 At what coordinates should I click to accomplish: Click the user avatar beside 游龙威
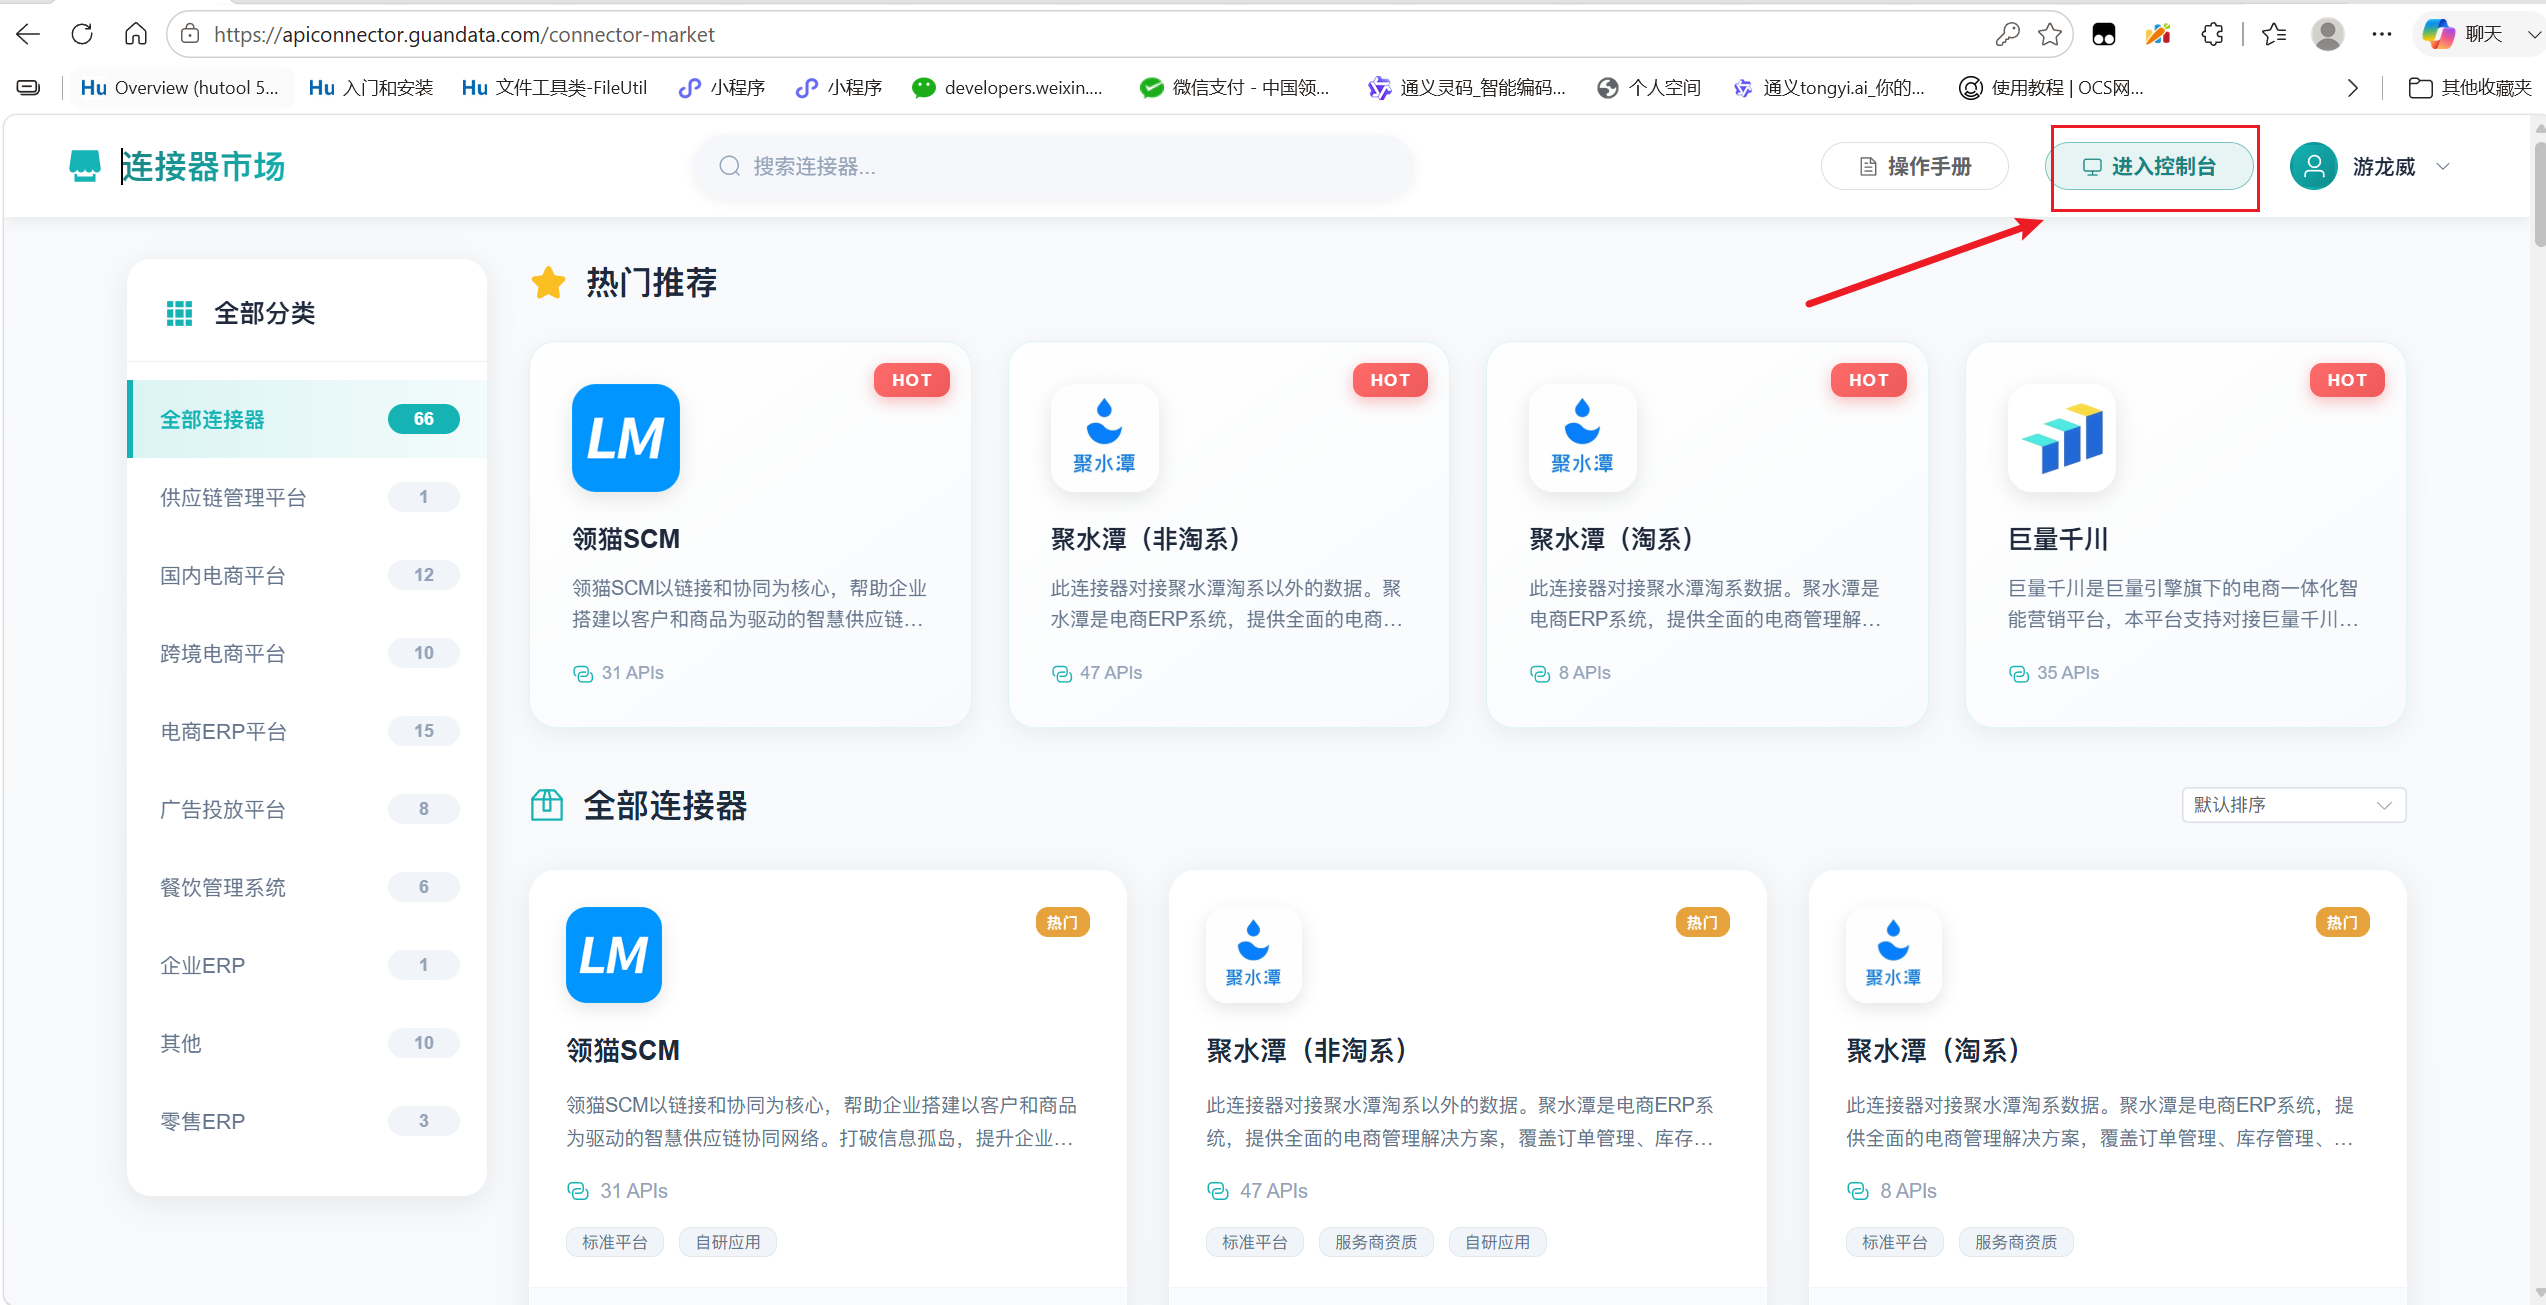point(2314,166)
